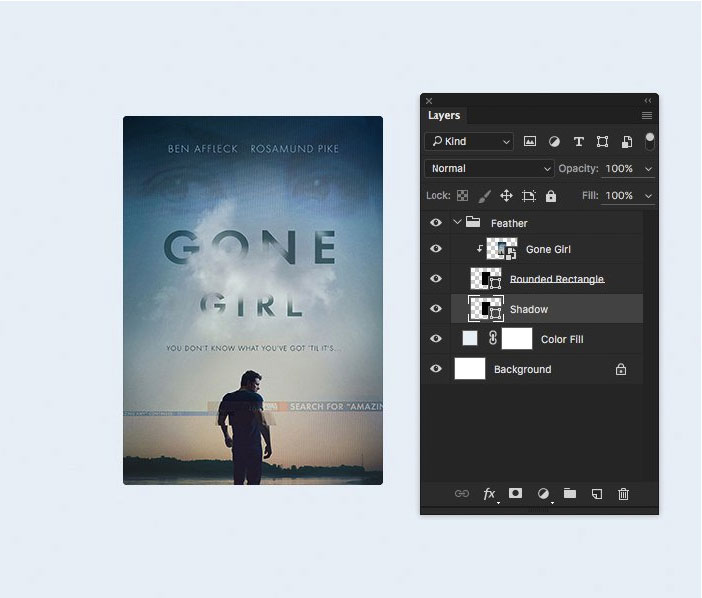Open the Layers panel options menu
Viewport: 702px width, 598px height.
pos(646,116)
